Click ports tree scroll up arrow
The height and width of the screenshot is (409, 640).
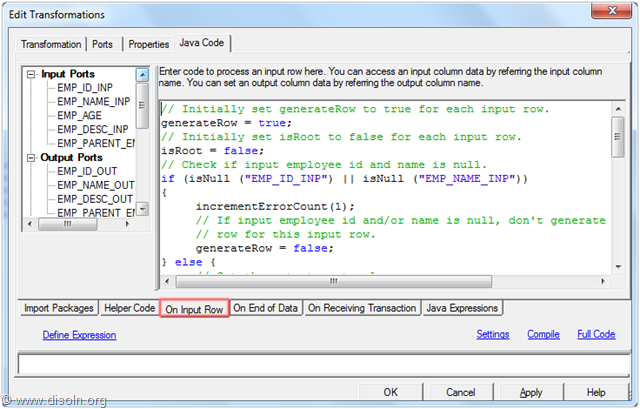point(142,75)
